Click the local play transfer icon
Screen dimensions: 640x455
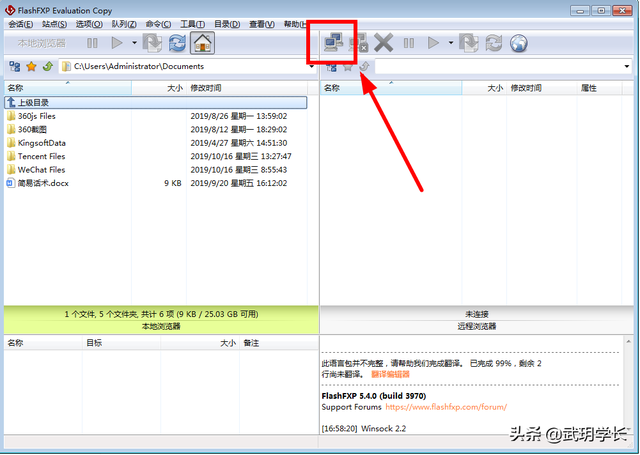point(117,43)
